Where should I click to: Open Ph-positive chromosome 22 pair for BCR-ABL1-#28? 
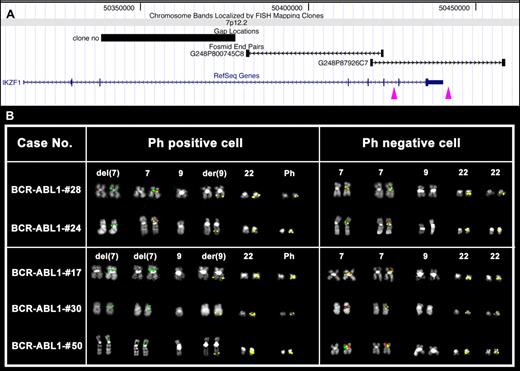click(251, 195)
